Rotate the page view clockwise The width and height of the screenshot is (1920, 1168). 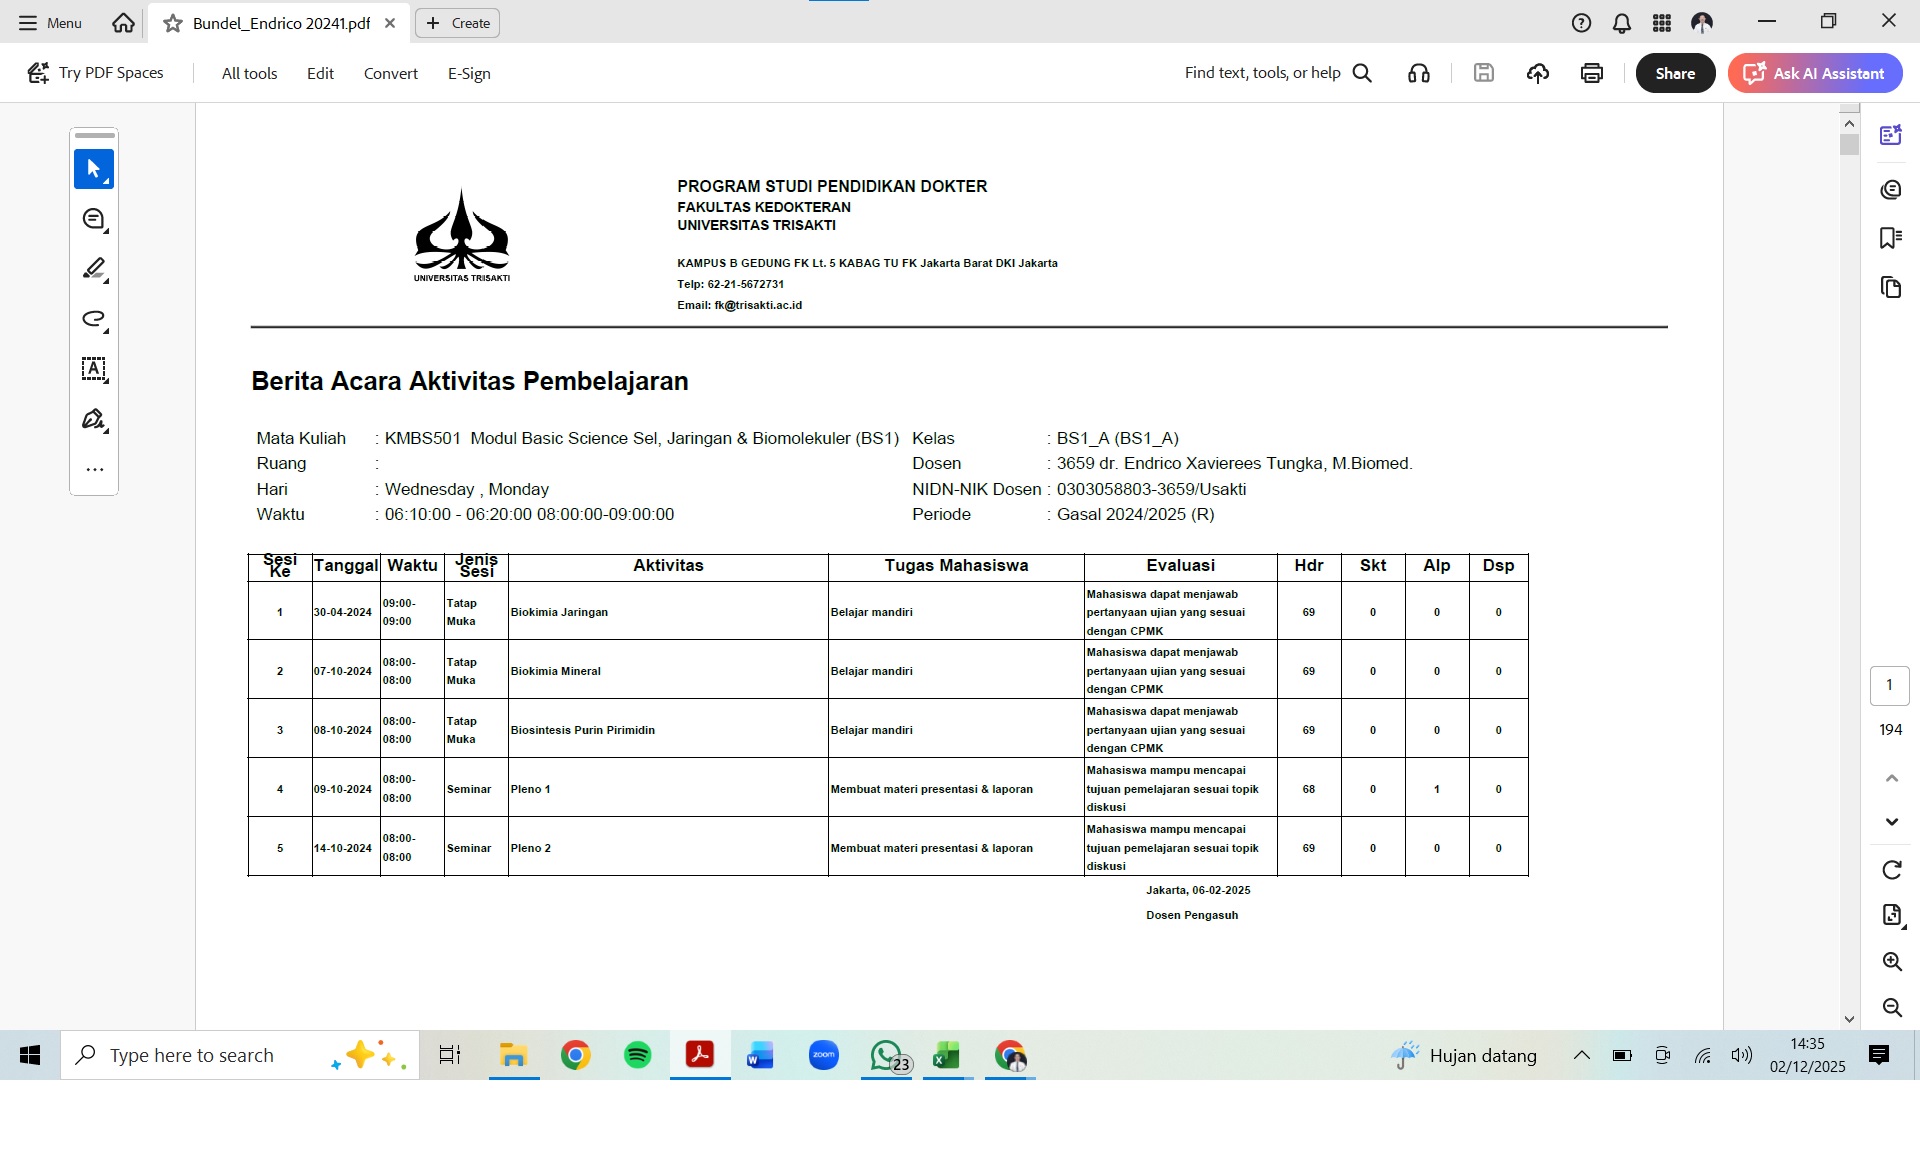click(x=1891, y=870)
